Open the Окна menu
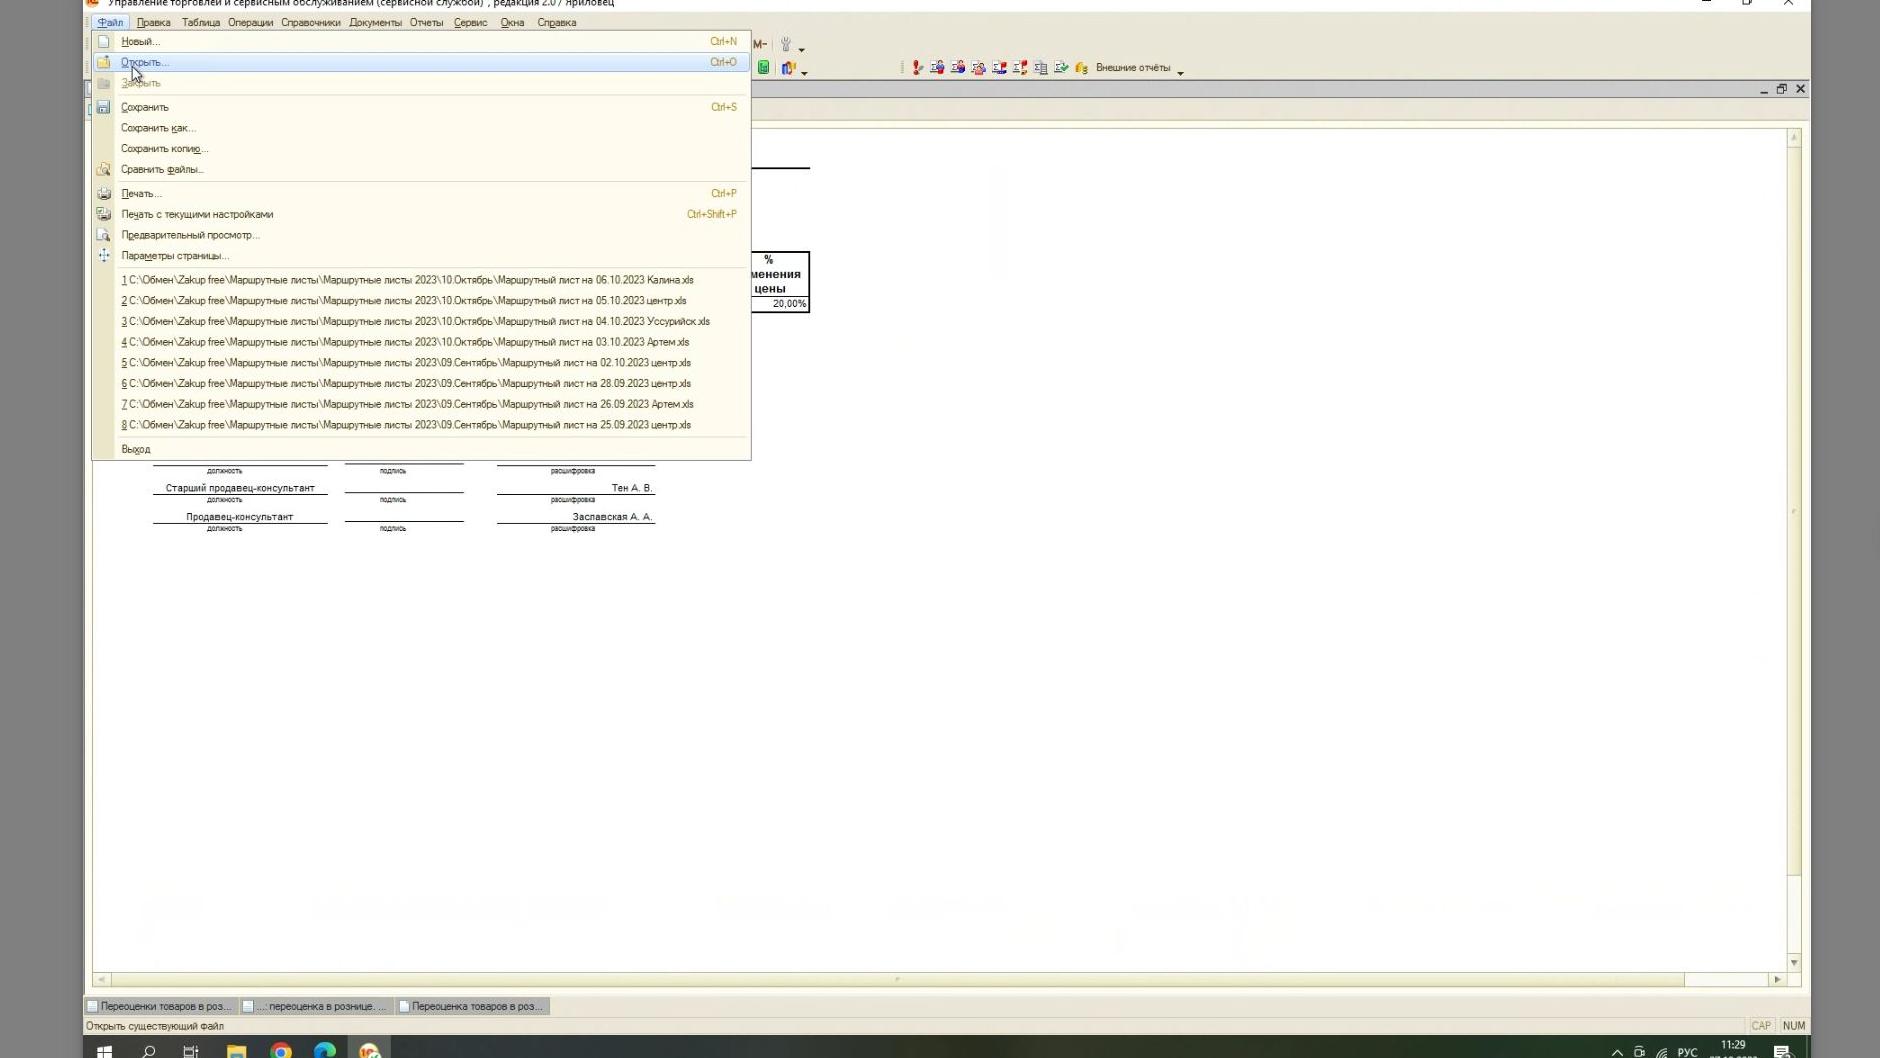 [x=512, y=22]
